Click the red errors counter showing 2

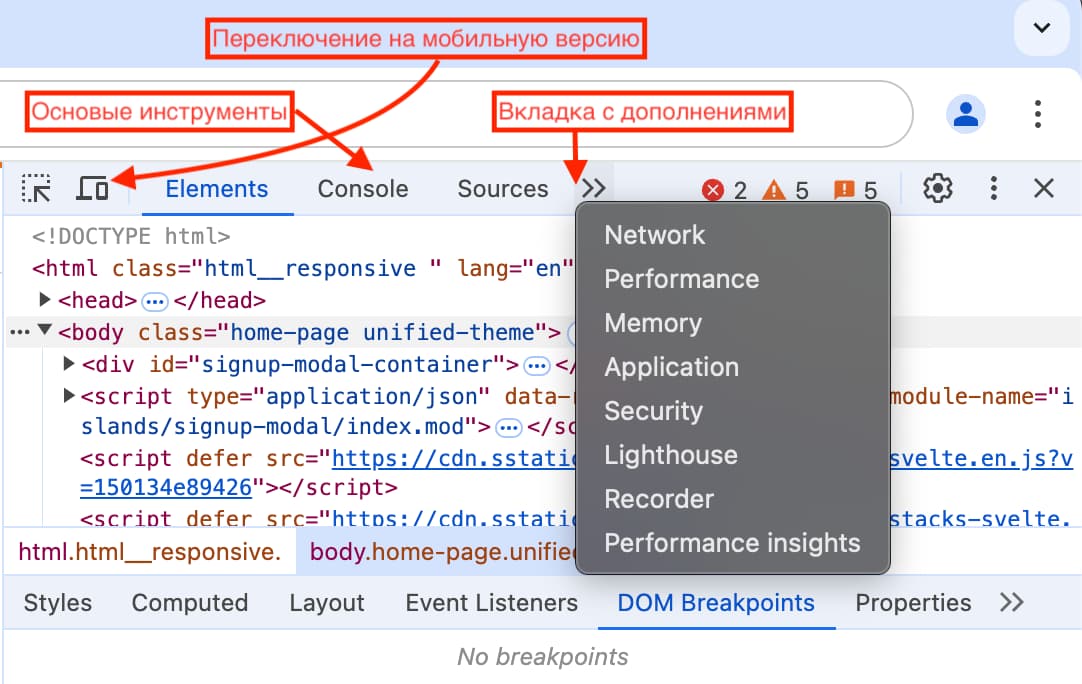tap(724, 190)
